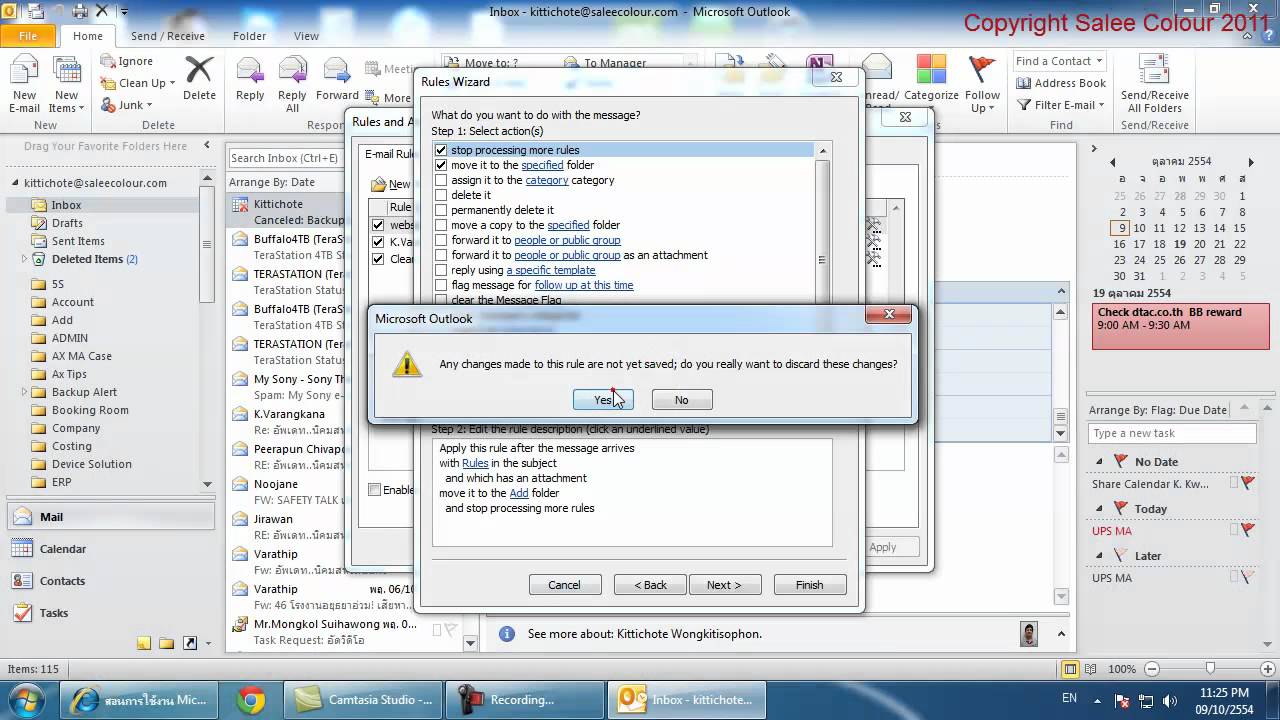Open the Windows Start button

27,699
